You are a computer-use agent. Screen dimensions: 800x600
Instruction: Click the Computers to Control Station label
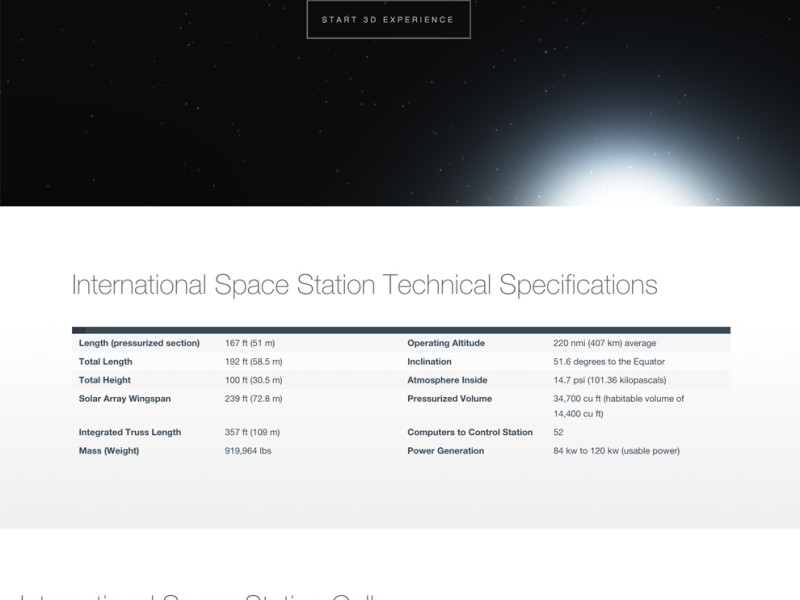(x=470, y=432)
